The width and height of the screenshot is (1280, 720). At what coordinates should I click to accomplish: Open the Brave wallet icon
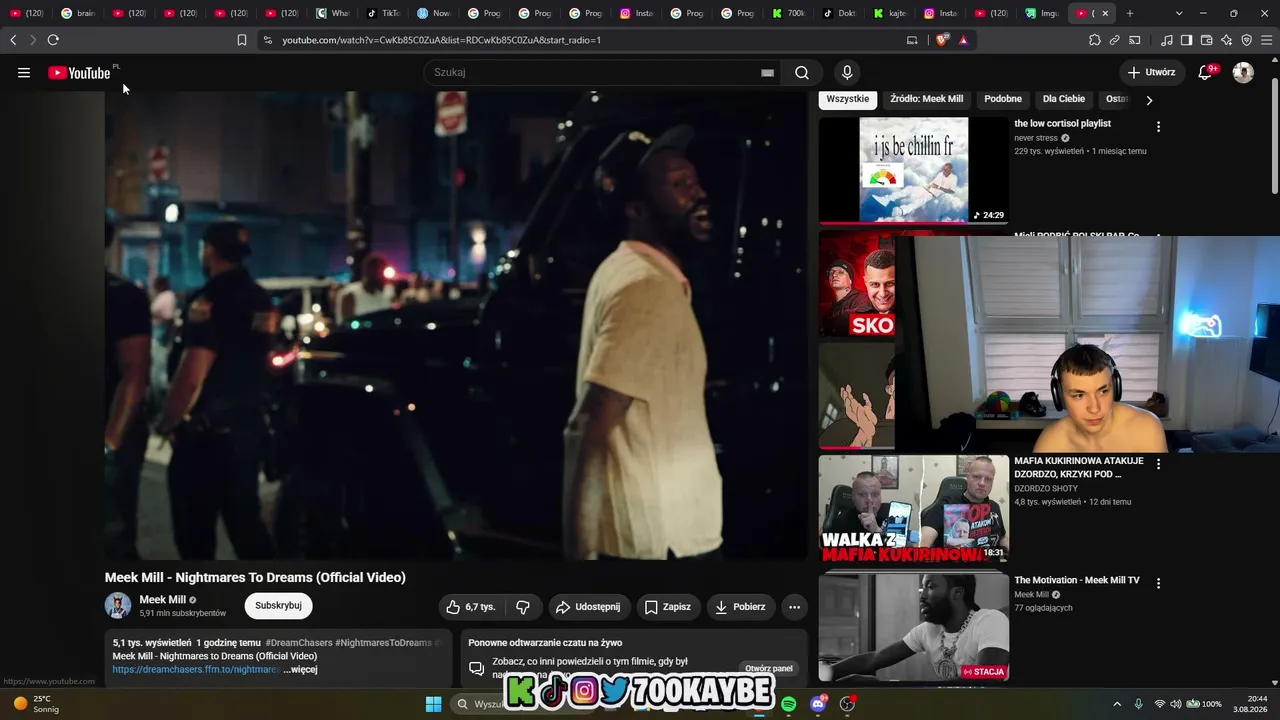click(1207, 40)
